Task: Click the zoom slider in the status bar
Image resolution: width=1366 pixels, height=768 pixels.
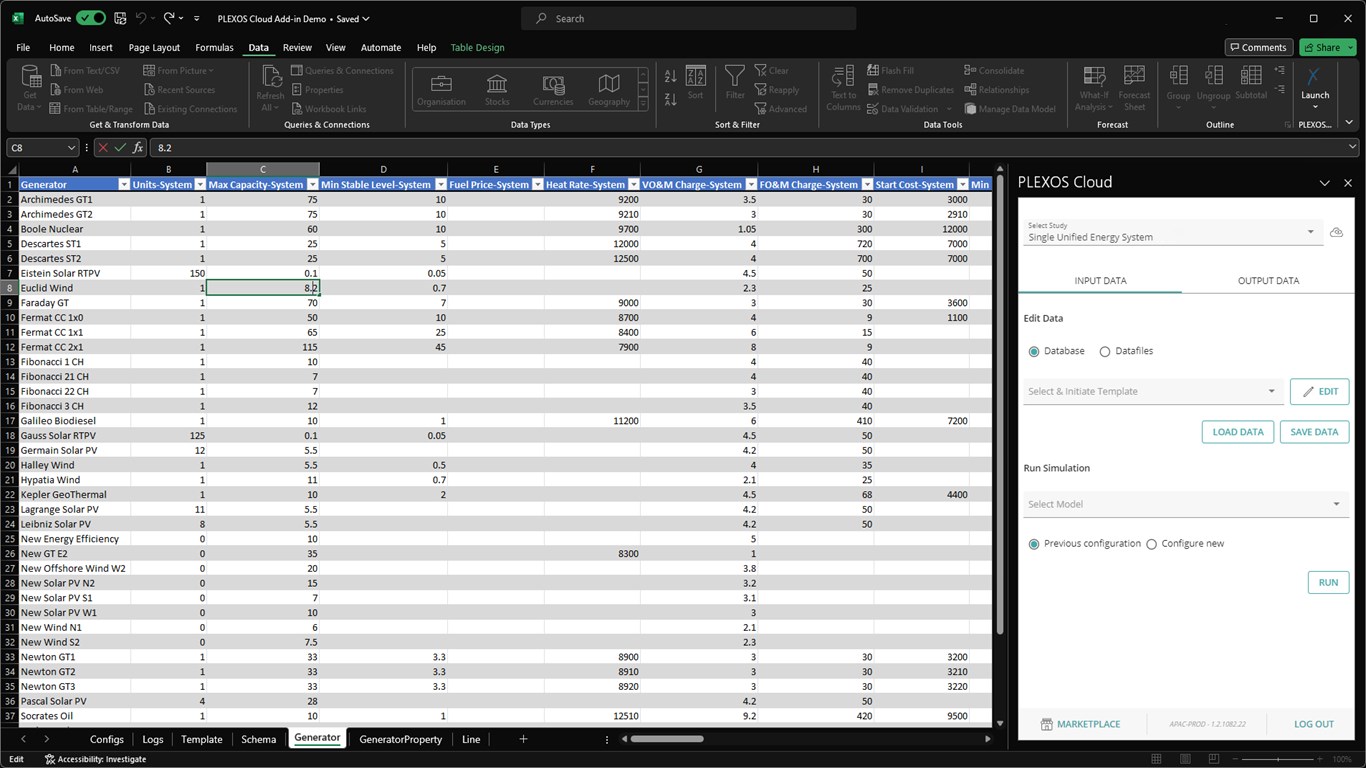Action: (1278, 760)
